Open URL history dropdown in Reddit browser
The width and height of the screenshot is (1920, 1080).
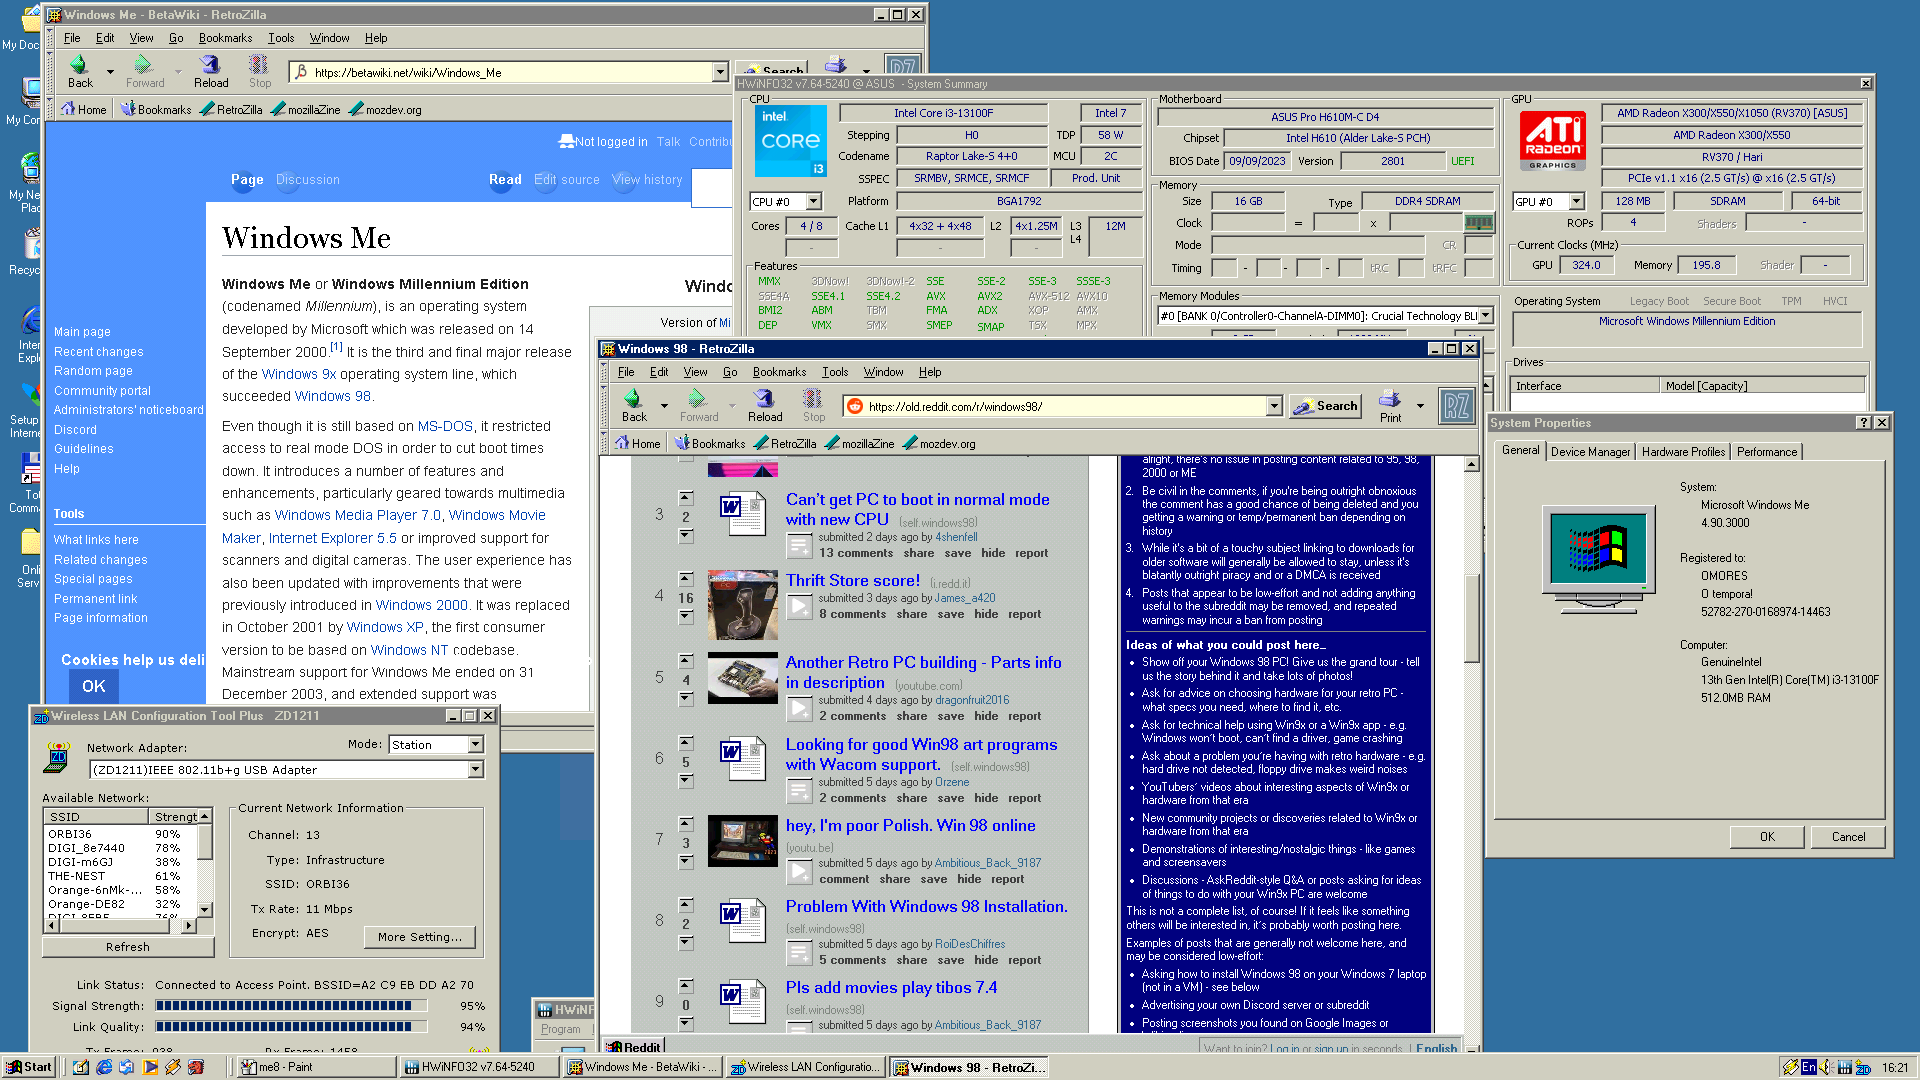(x=1274, y=406)
